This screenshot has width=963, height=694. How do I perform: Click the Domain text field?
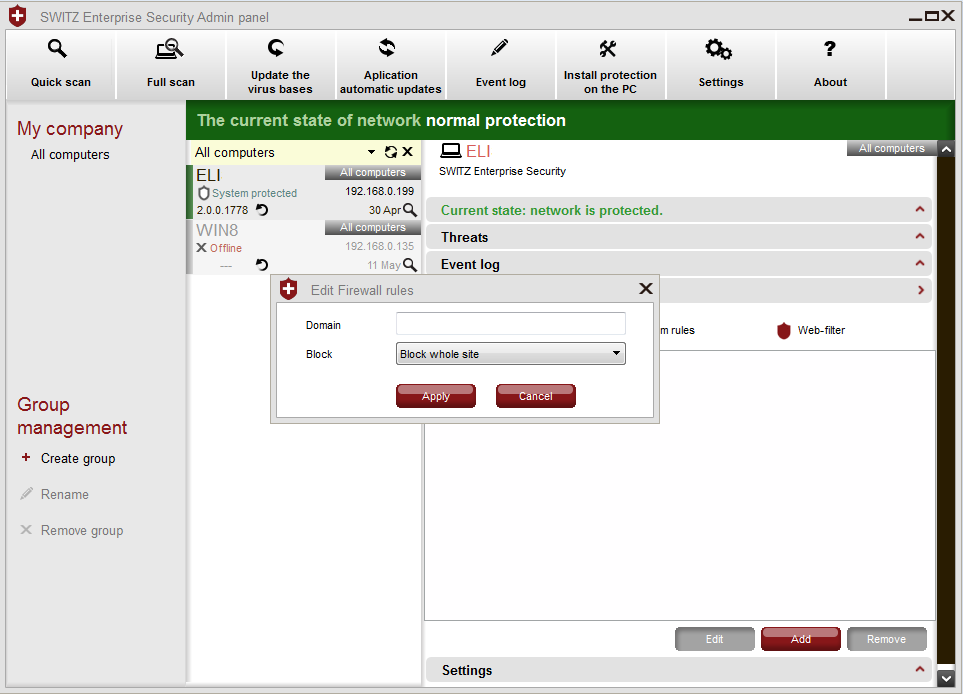click(510, 324)
